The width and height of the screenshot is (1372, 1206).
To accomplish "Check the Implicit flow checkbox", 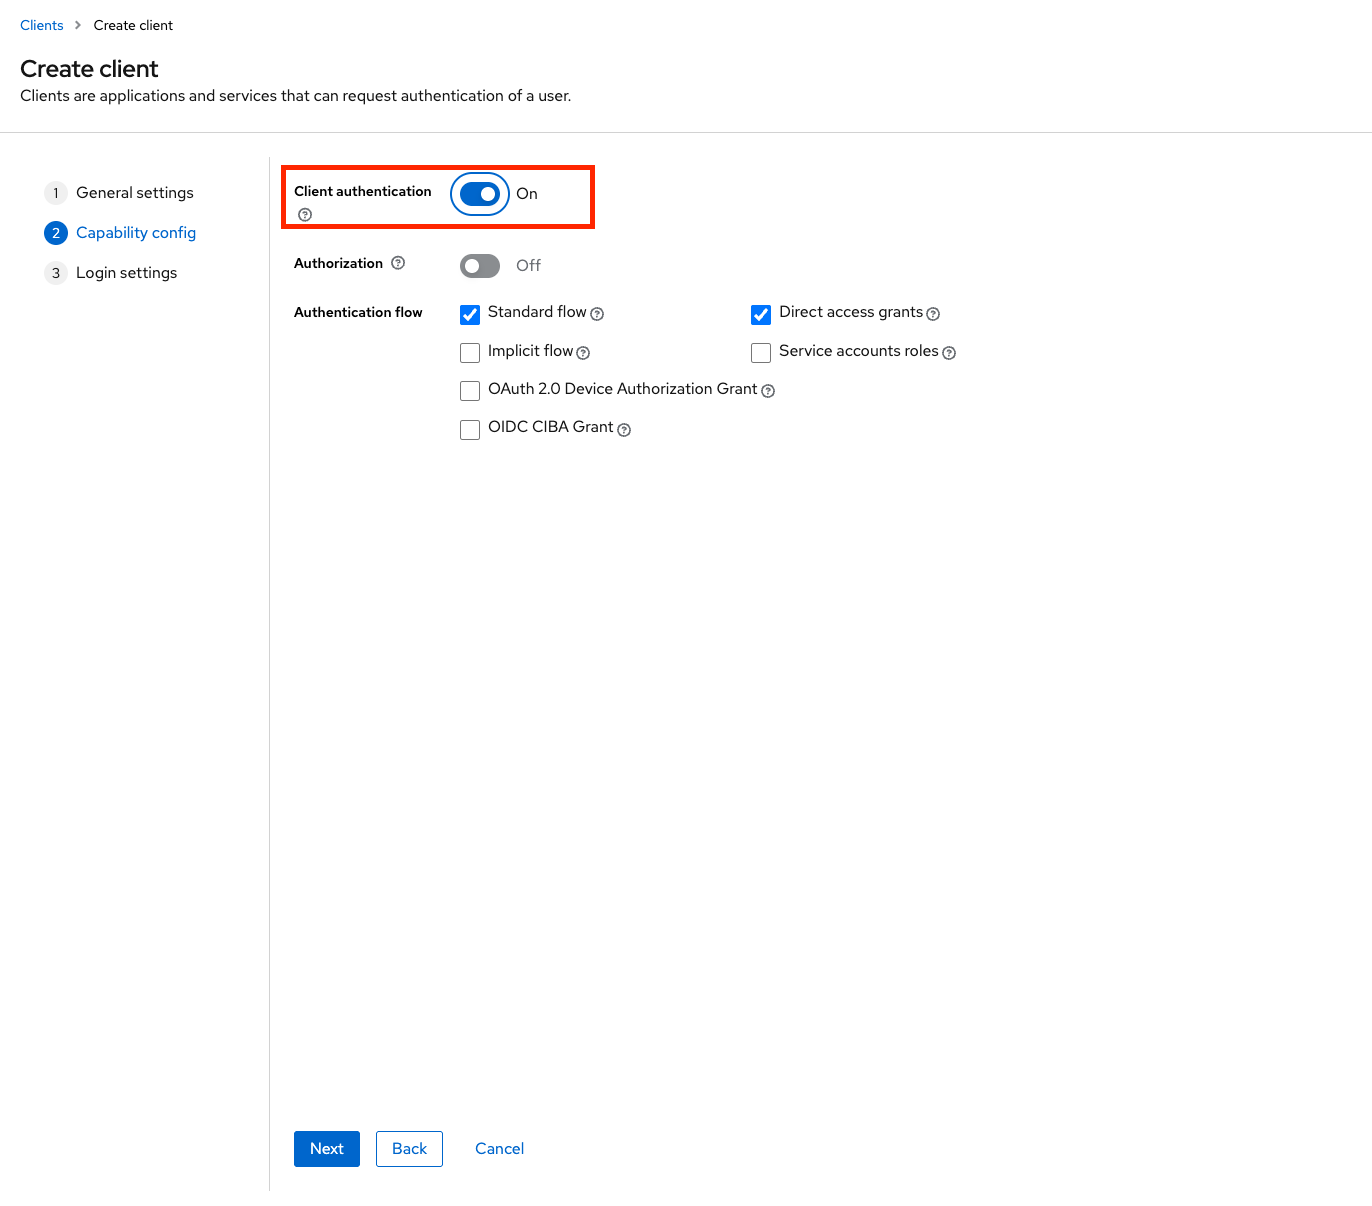I will tap(470, 352).
